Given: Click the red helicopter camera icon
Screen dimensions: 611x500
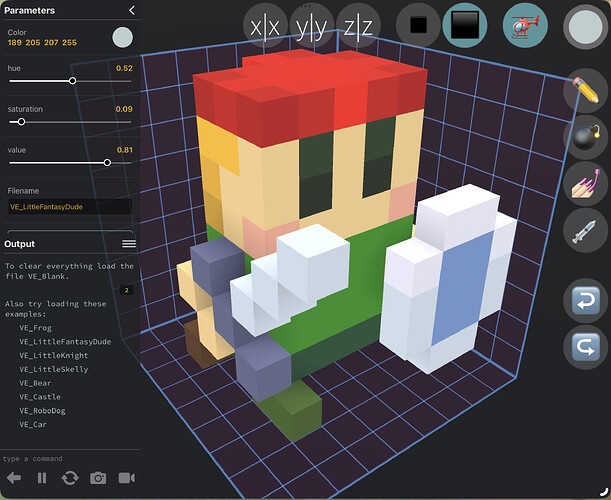Looking at the screenshot, I should 525,26.
